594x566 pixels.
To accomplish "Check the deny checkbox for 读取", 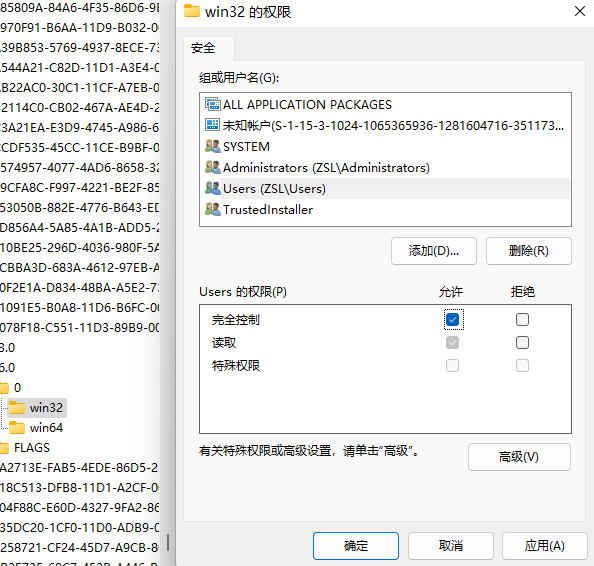I will click(522, 343).
